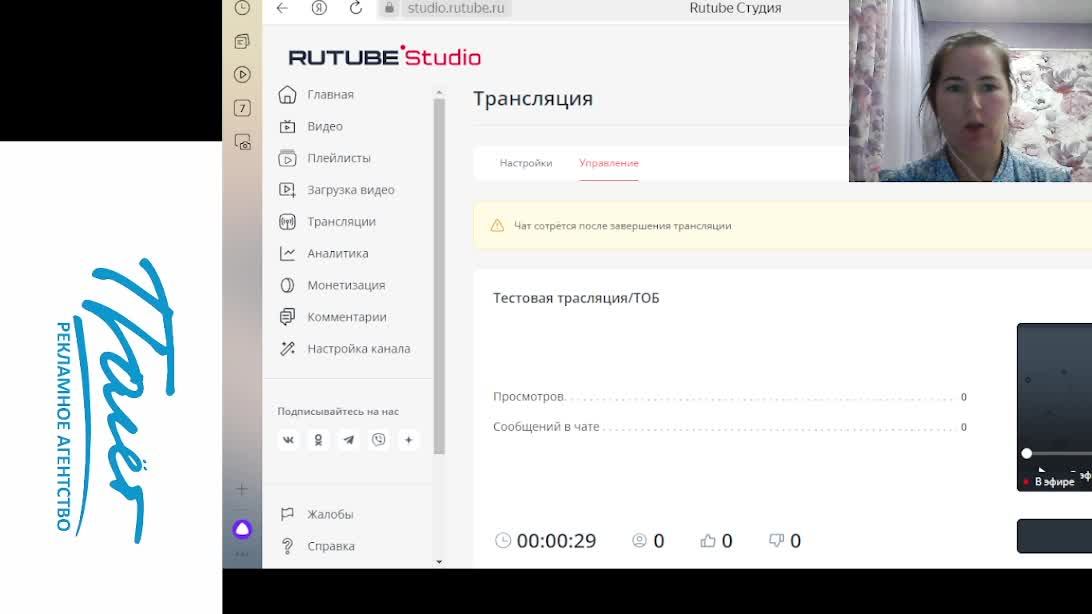This screenshot has height=614, width=1092.
Task: Click the Настройка канала wand icon
Action: (287, 349)
